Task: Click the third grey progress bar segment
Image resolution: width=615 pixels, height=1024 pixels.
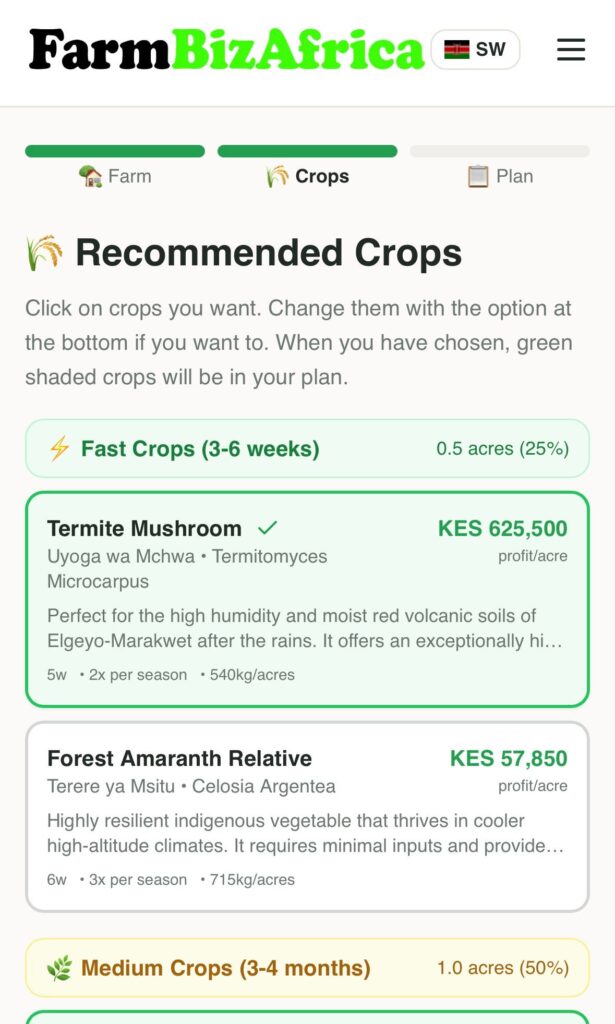Action: coord(499,152)
